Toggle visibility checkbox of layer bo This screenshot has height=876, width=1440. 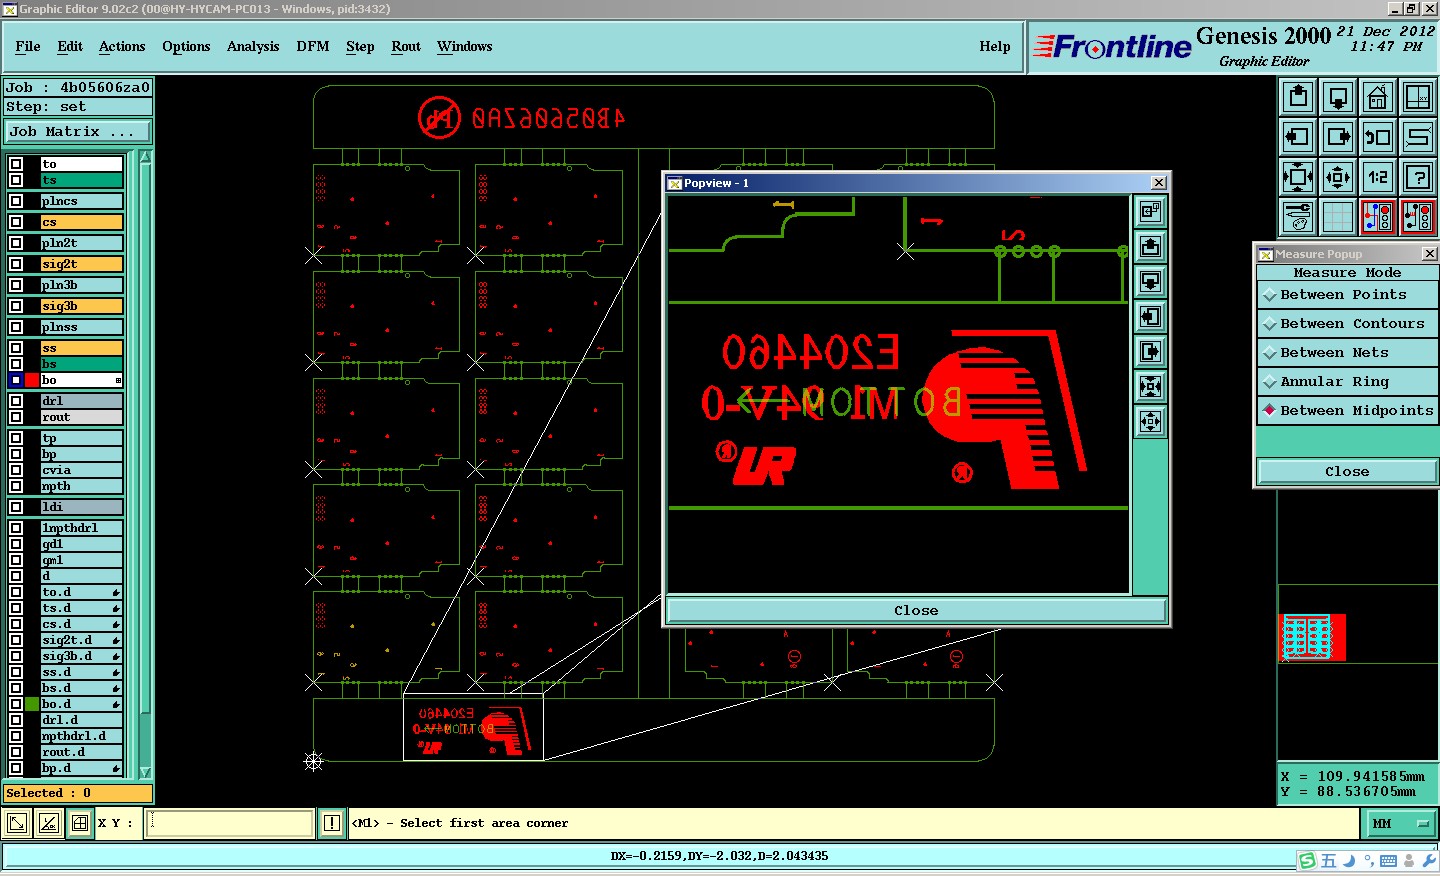coord(16,380)
